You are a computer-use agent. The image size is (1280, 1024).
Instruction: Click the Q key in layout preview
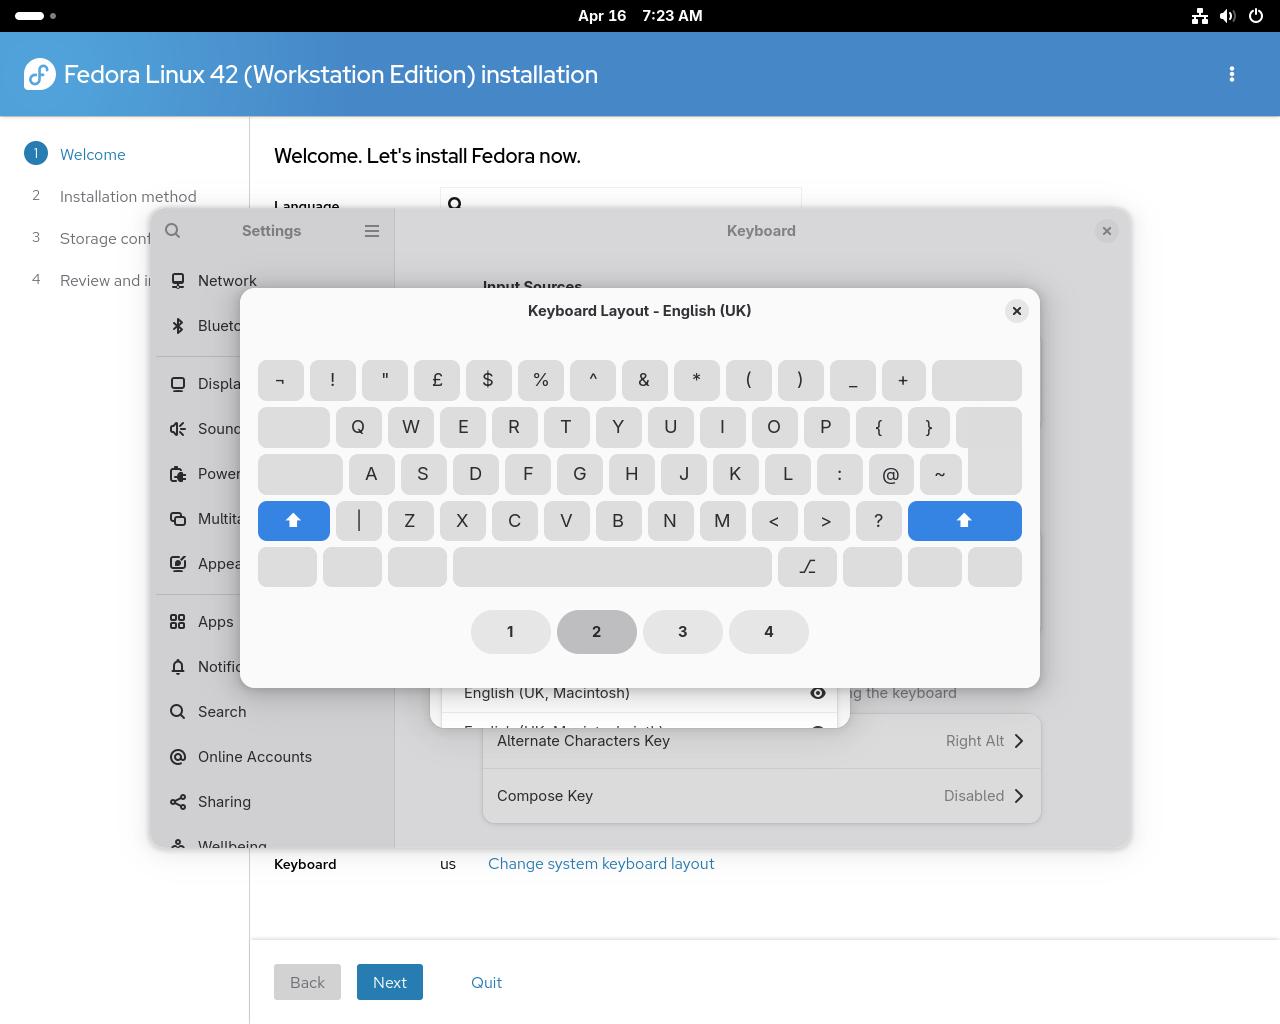(358, 427)
